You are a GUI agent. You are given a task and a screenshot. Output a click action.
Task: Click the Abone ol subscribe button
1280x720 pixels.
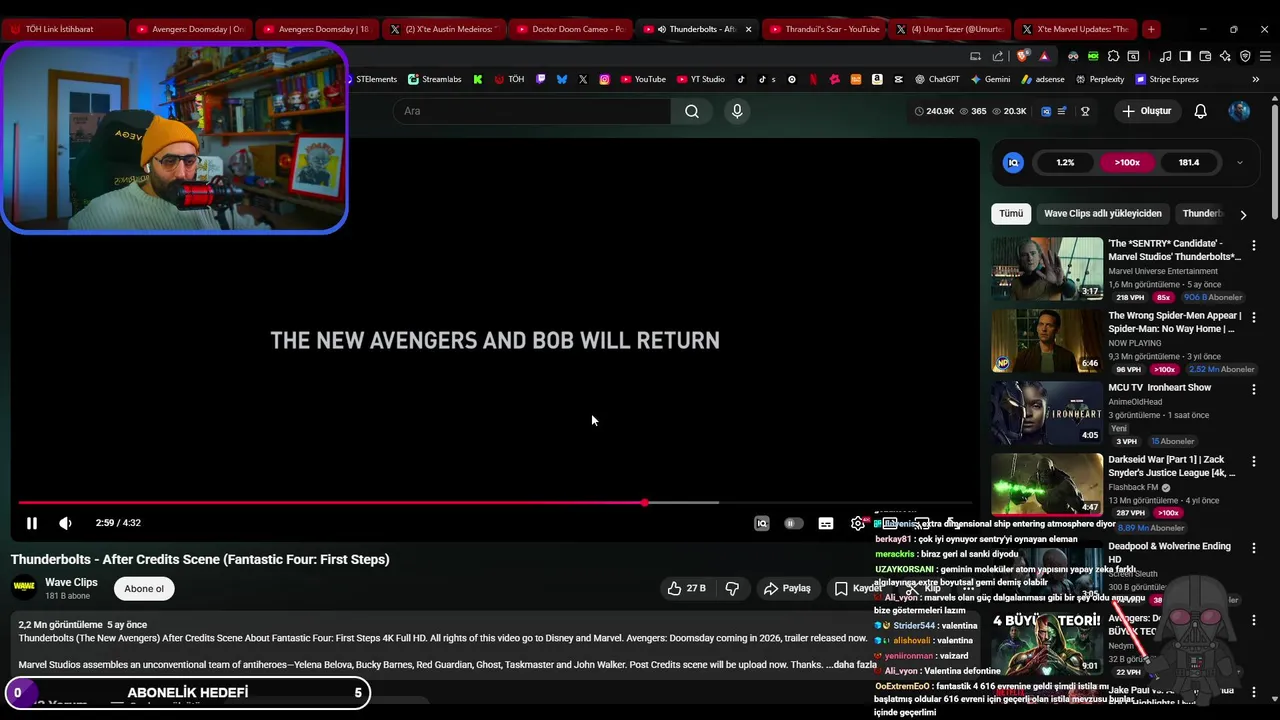click(144, 589)
